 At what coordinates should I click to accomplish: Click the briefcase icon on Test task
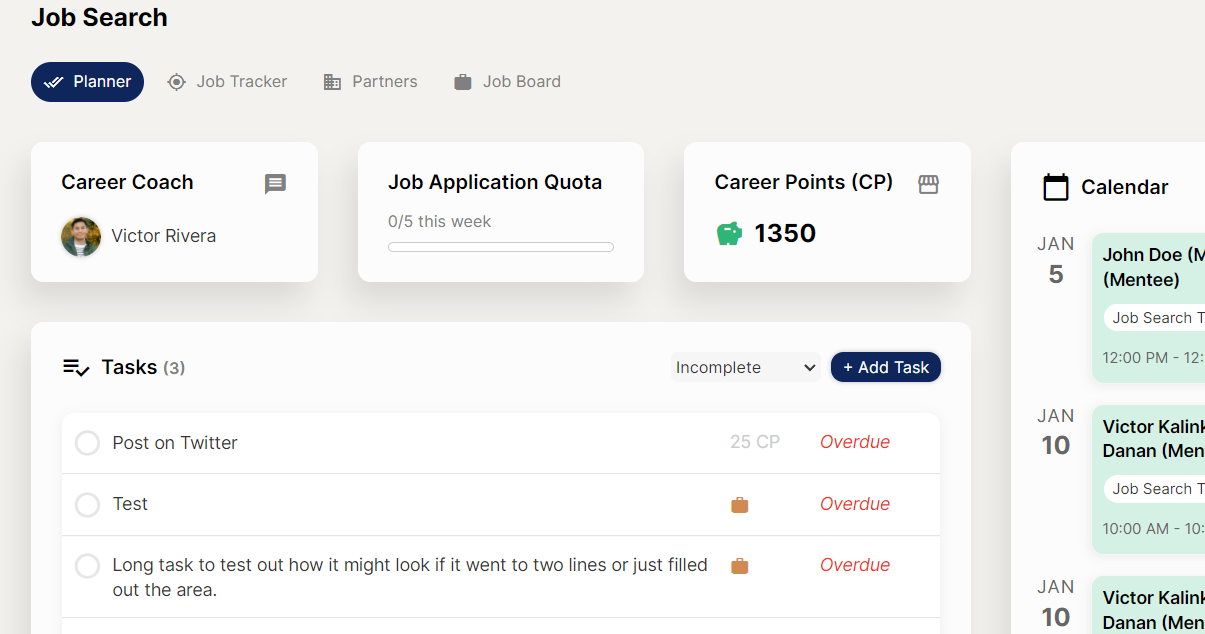pos(740,505)
